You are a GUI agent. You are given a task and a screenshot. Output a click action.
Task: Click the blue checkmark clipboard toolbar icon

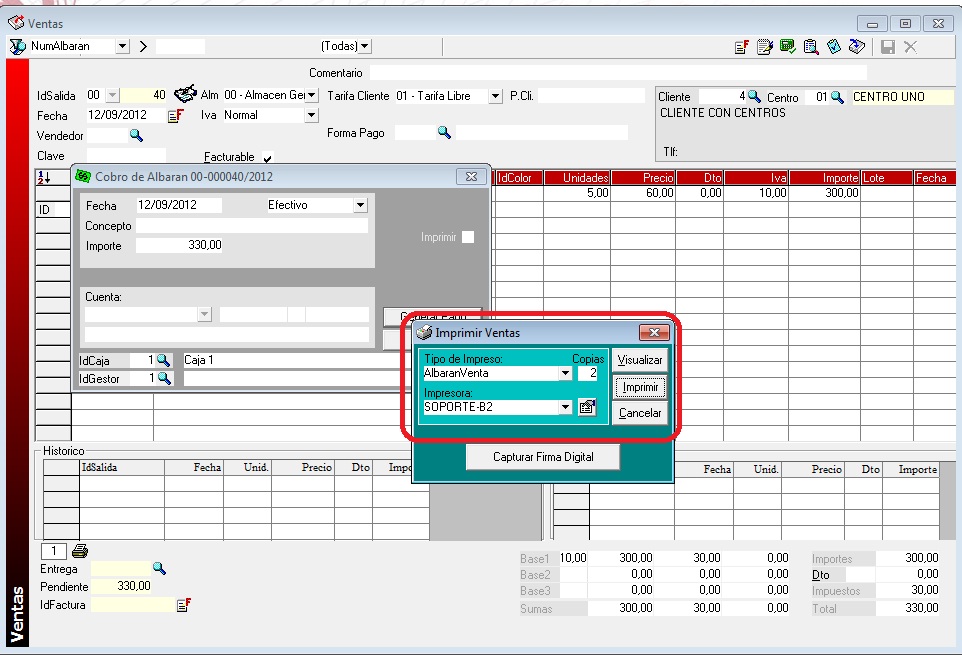[x=834, y=47]
